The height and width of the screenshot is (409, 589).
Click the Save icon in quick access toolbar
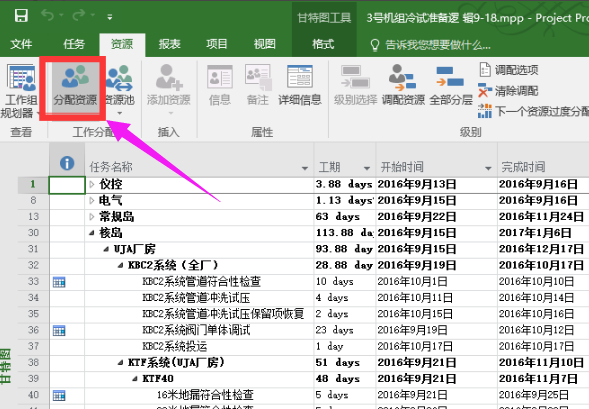(x=21, y=16)
